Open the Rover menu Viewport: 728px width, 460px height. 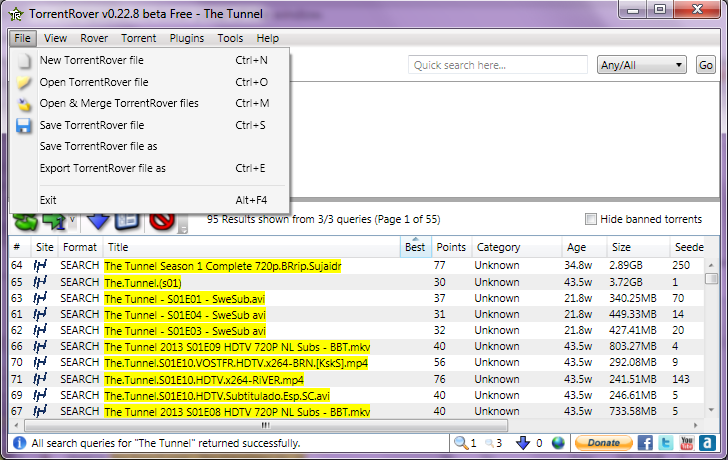tap(94, 38)
